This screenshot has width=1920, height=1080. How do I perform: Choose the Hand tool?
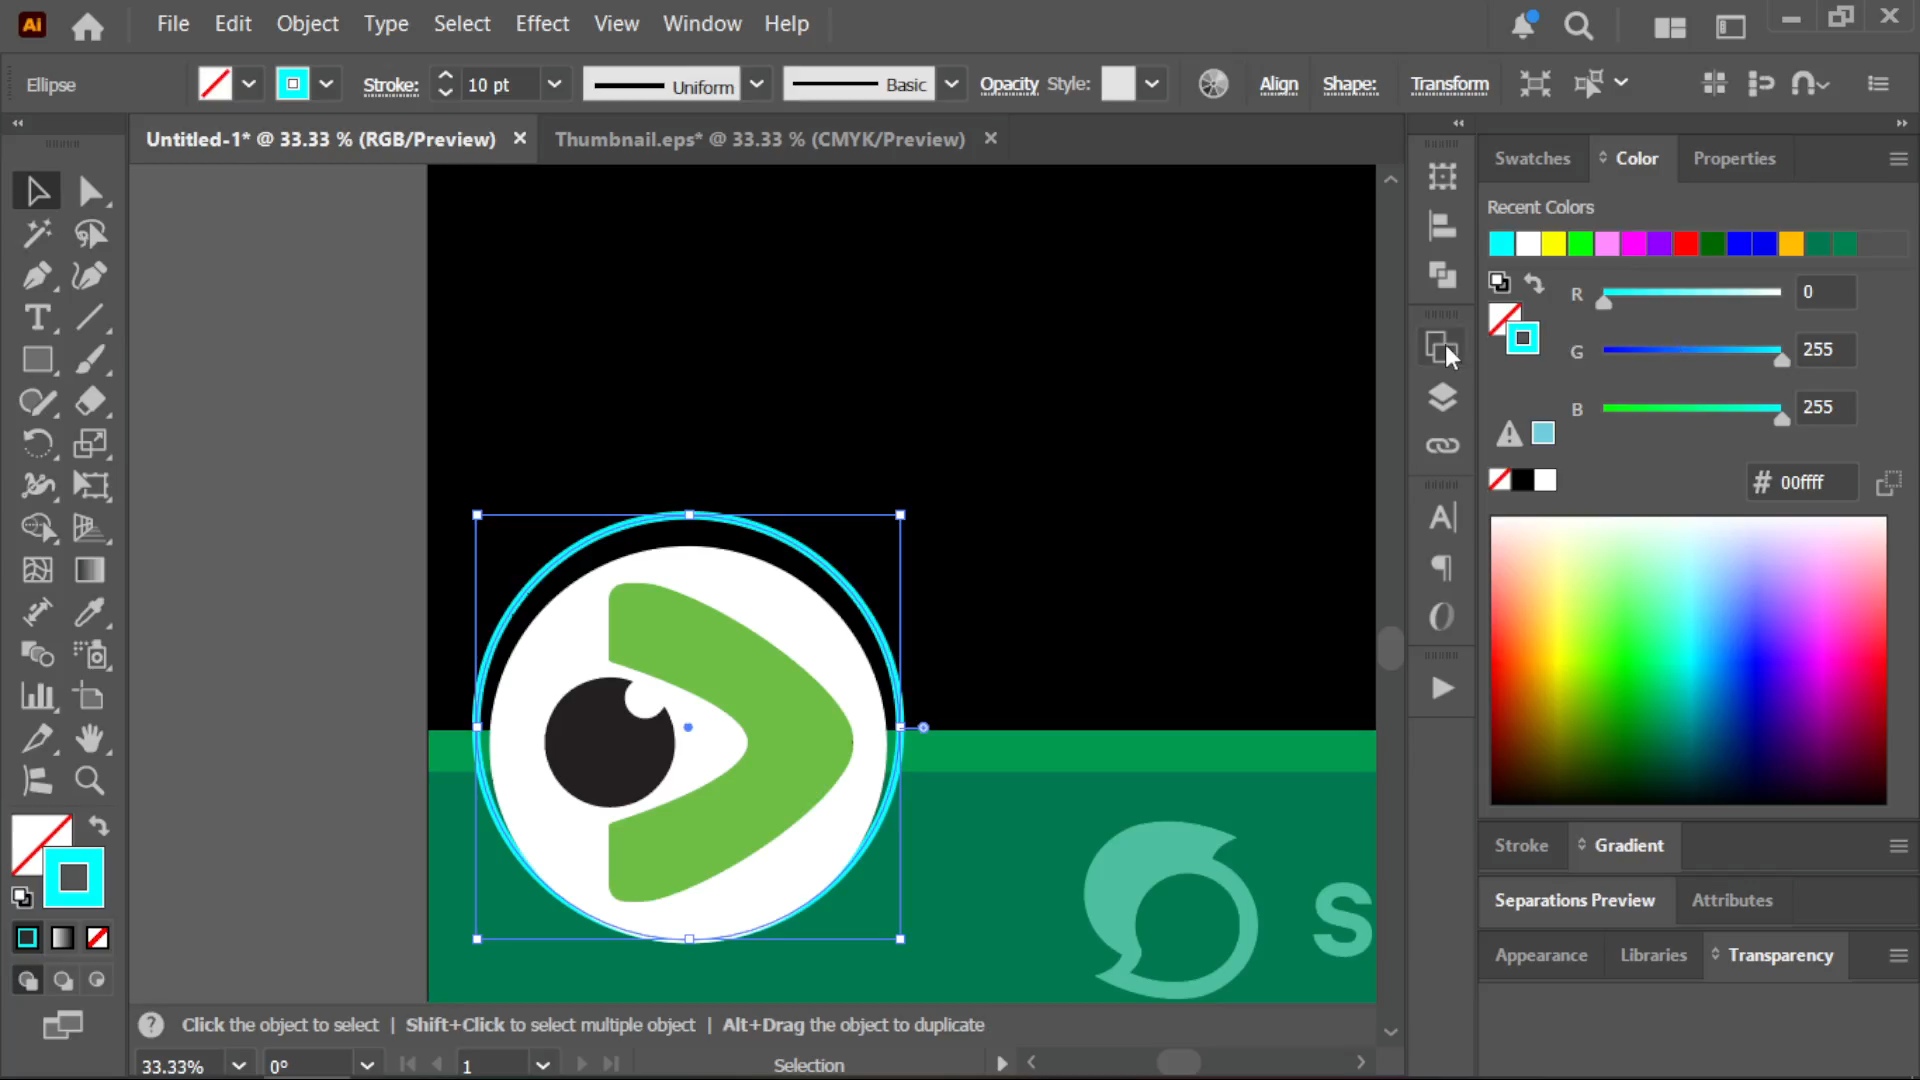tap(90, 738)
